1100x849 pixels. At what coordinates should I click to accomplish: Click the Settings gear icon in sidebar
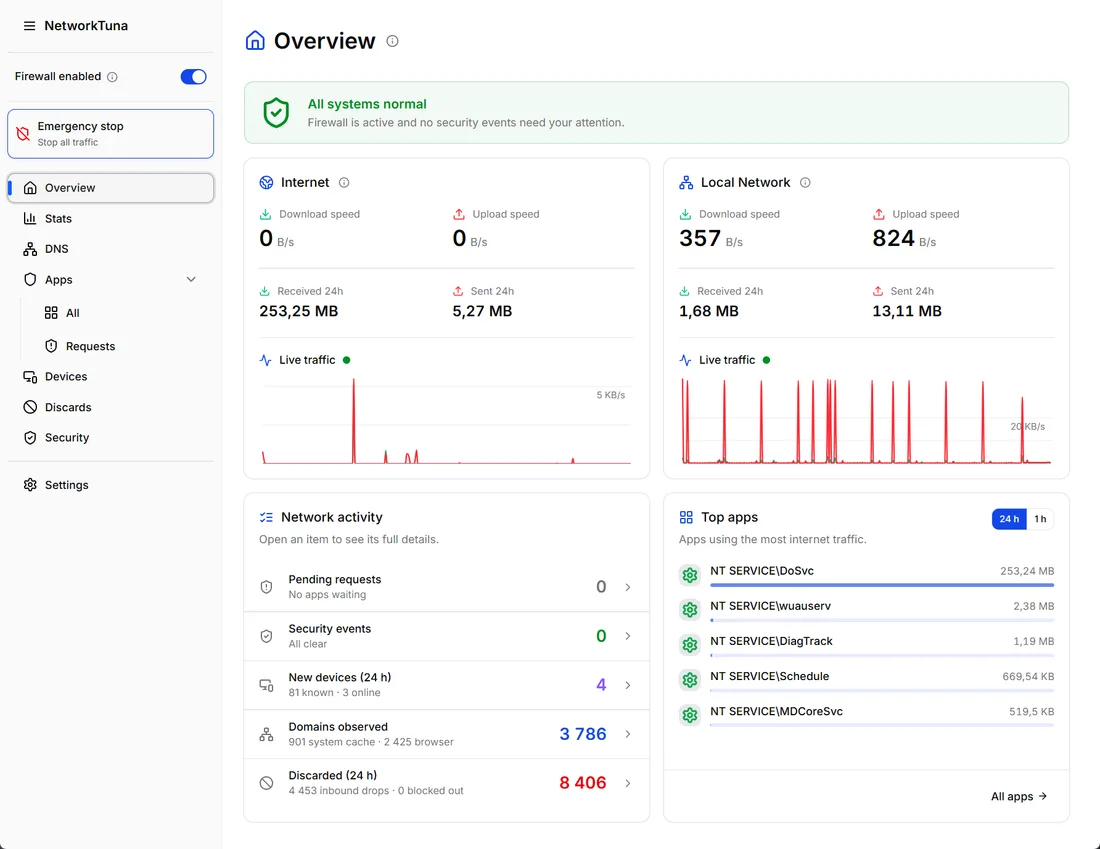30,485
